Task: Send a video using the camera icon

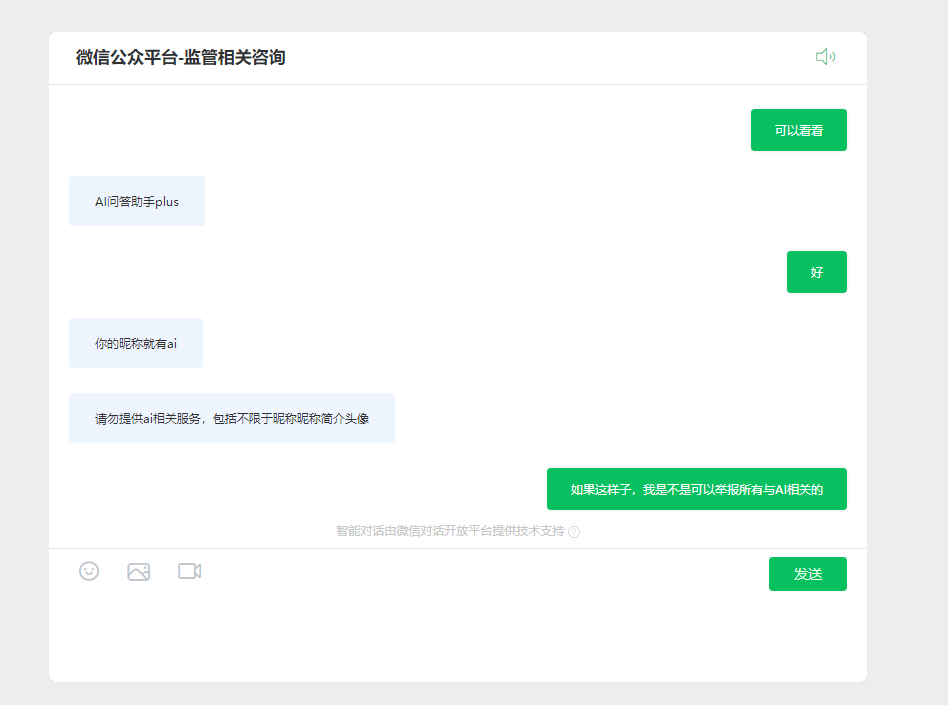Action: [189, 571]
